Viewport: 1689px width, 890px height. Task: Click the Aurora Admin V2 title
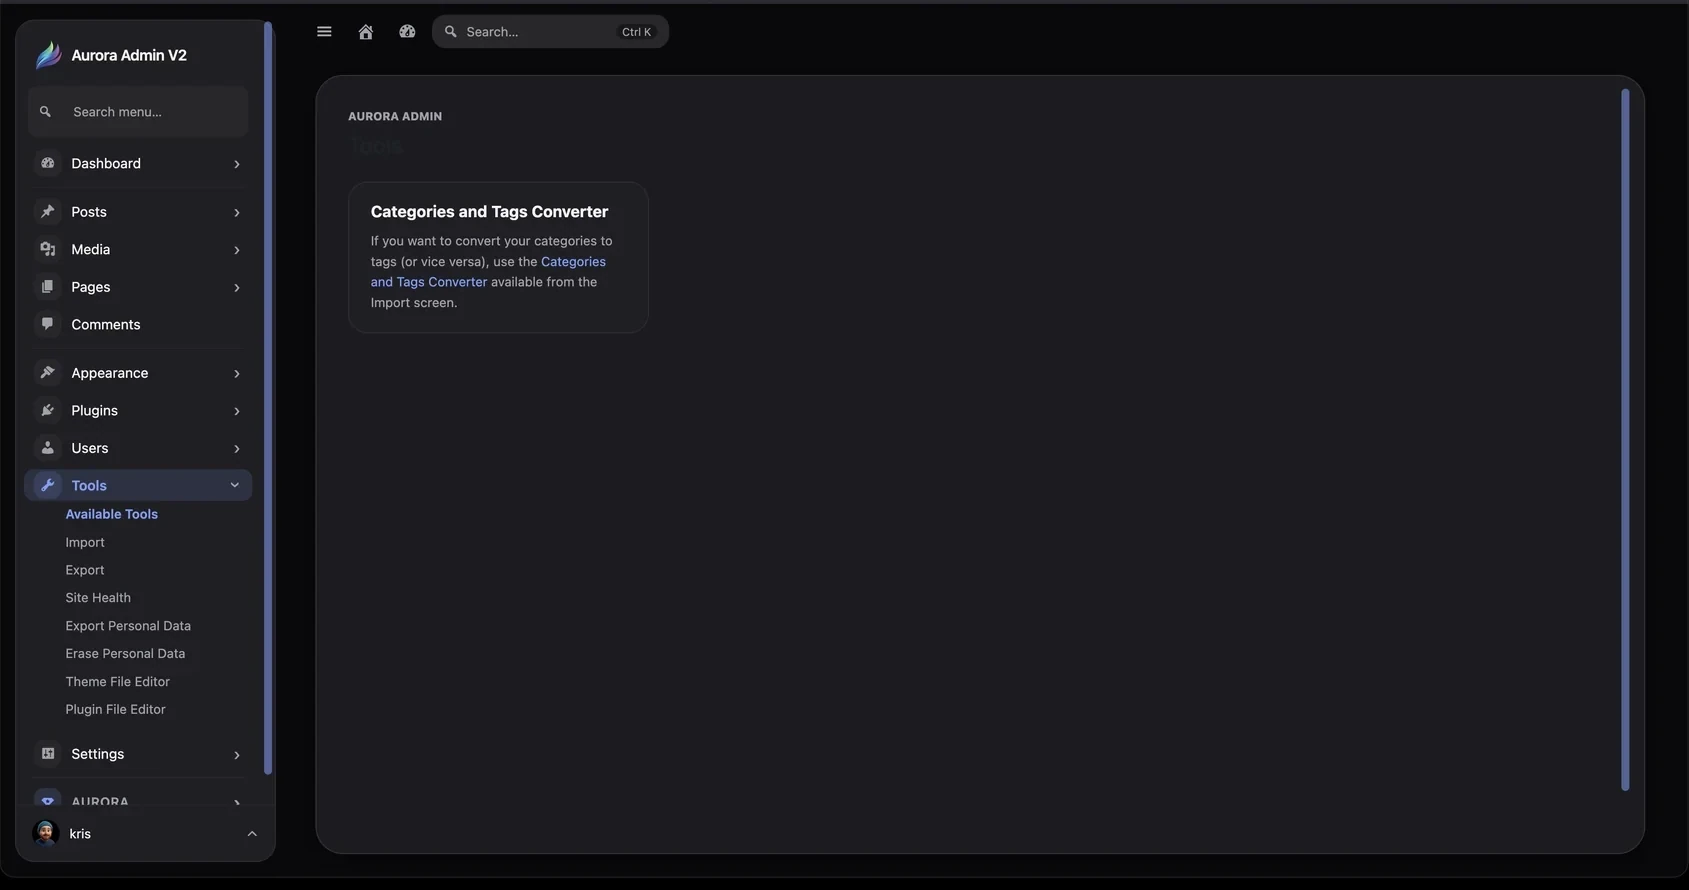coord(129,55)
